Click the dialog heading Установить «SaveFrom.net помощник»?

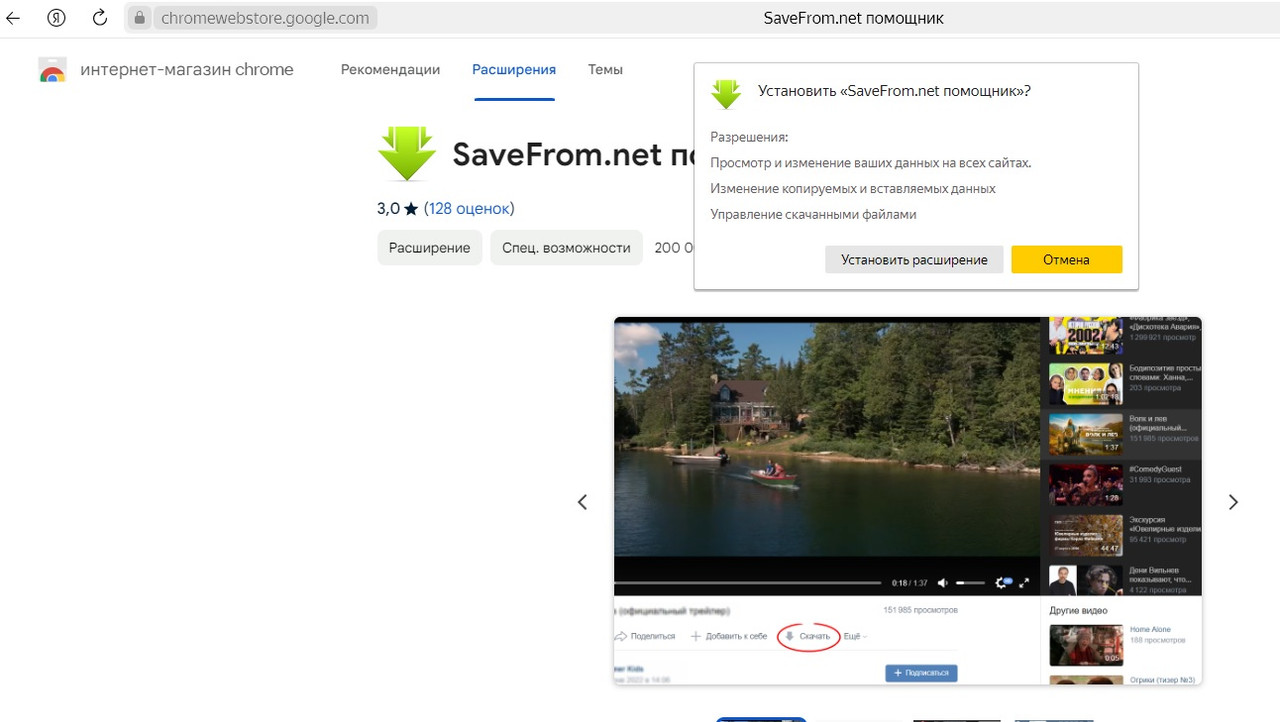coord(894,91)
